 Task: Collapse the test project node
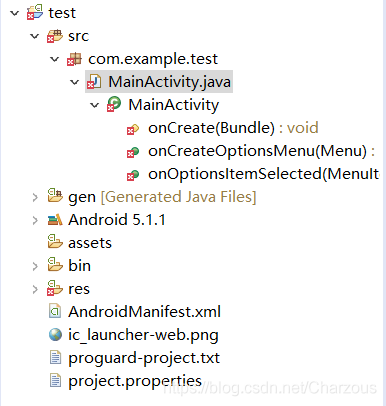[x=14, y=13]
